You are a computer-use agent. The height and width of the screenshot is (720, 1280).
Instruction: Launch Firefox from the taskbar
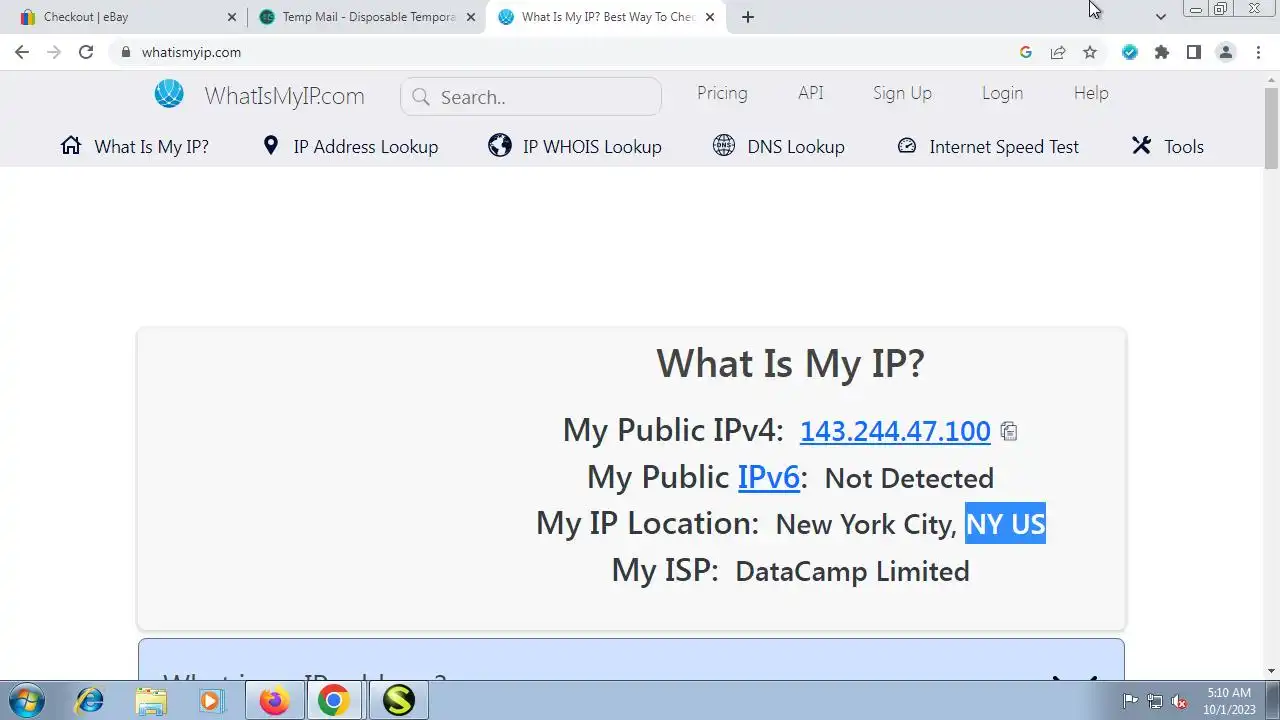pyautogui.click(x=274, y=700)
